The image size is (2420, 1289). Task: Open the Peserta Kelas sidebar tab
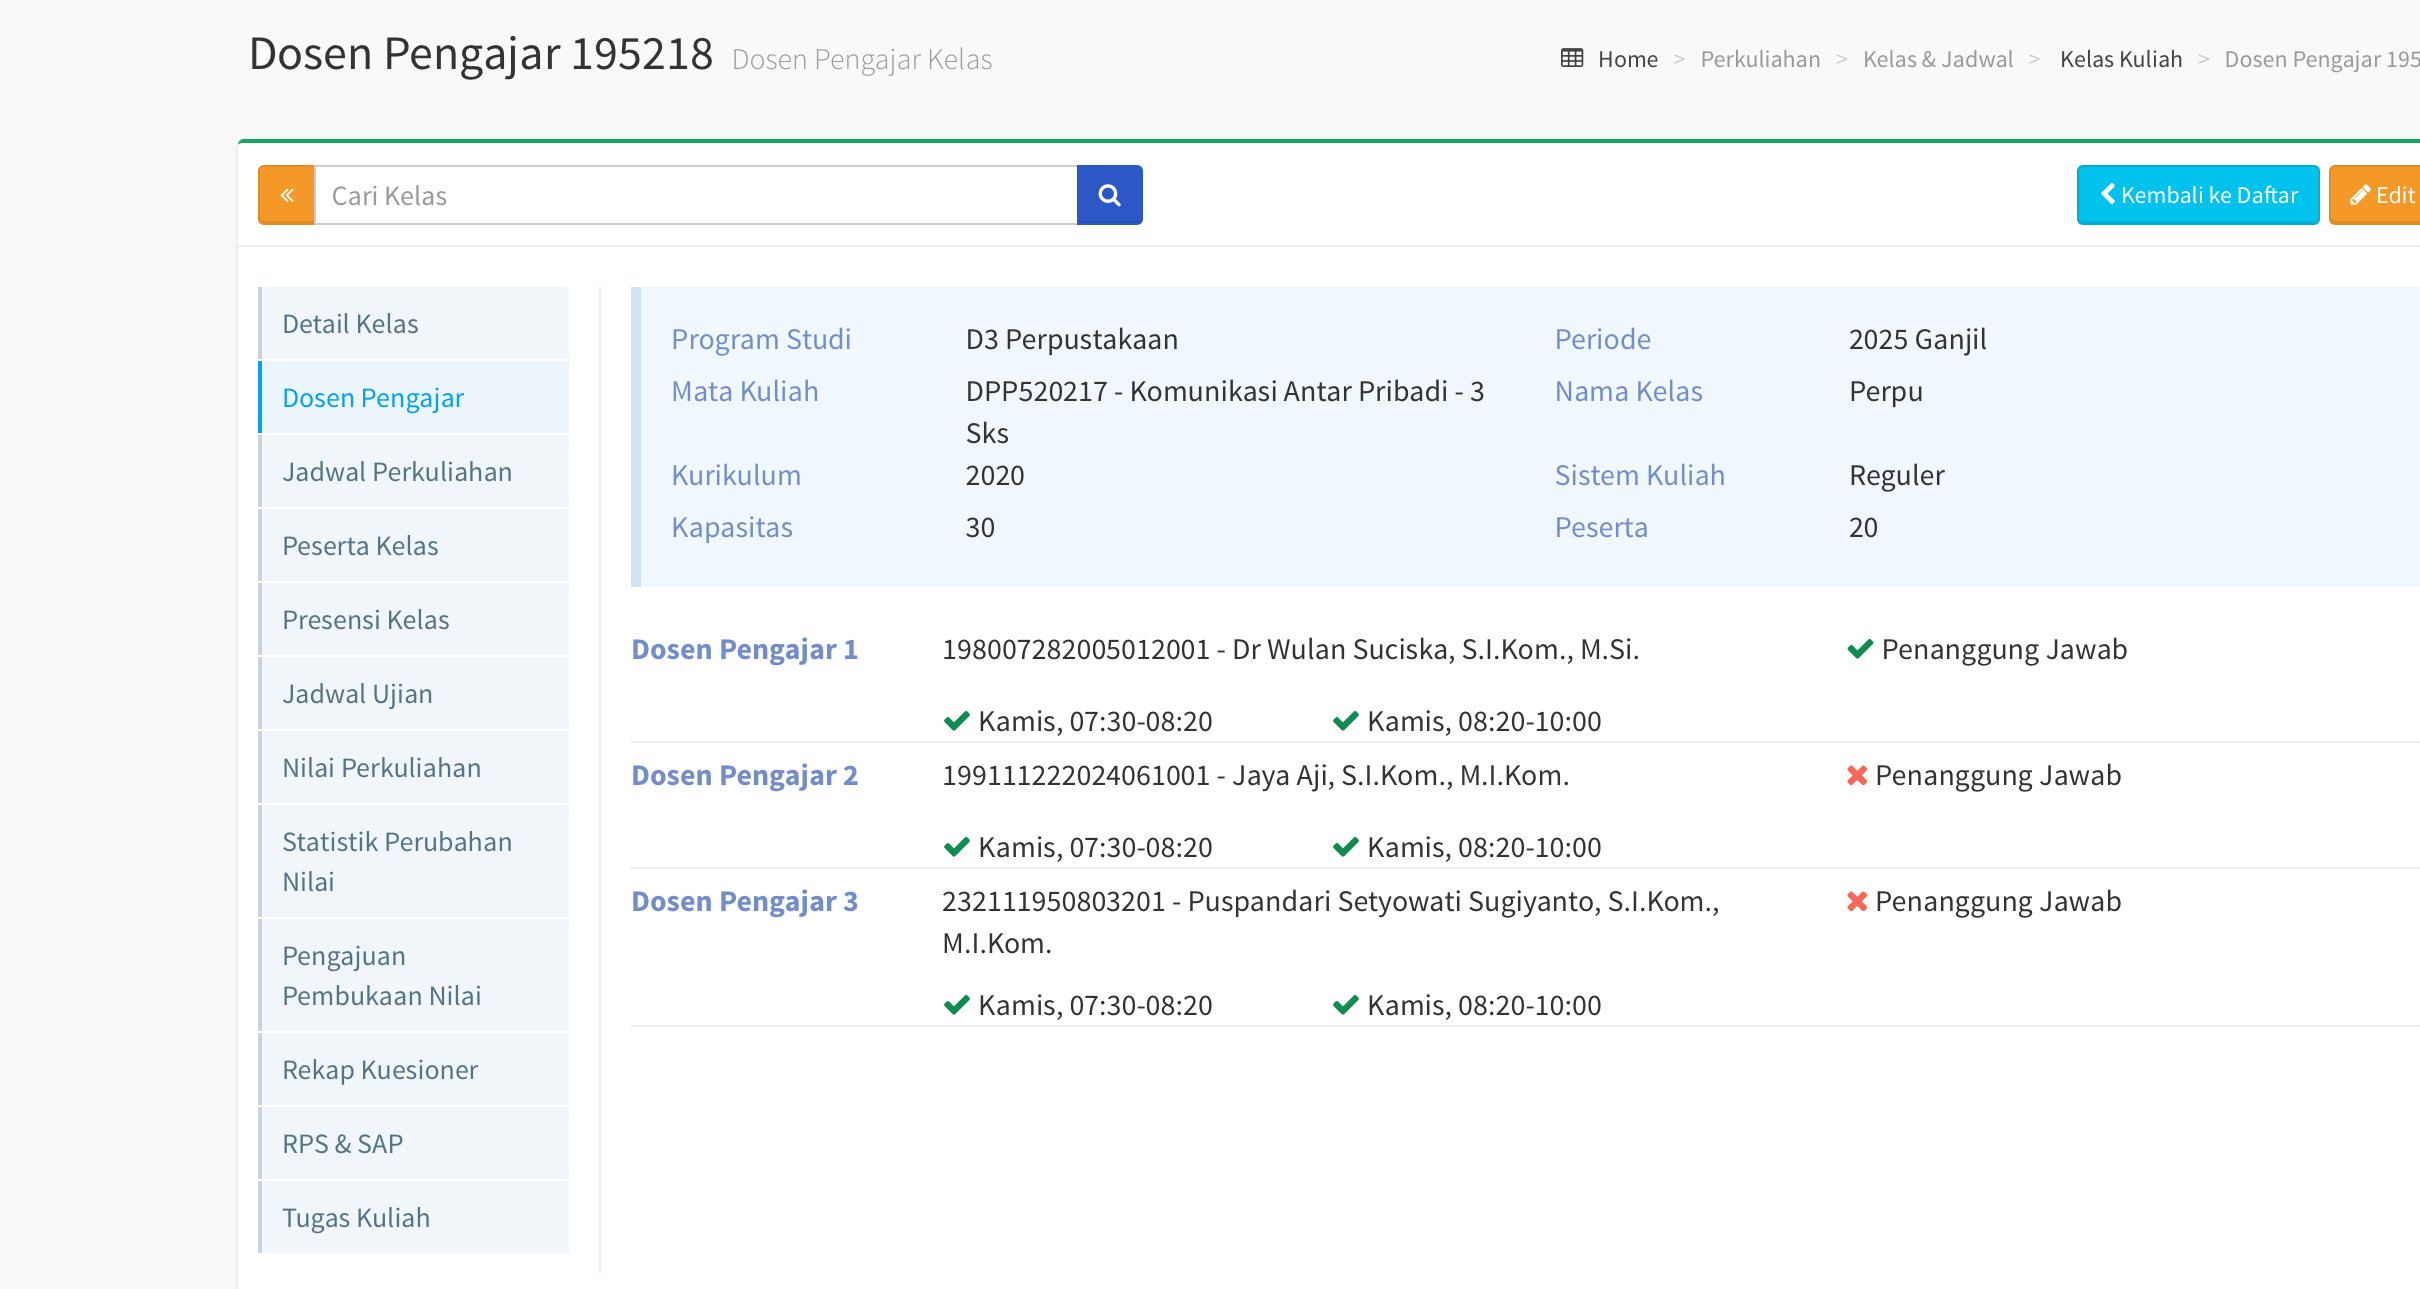pyautogui.click(x=360, y=546)
